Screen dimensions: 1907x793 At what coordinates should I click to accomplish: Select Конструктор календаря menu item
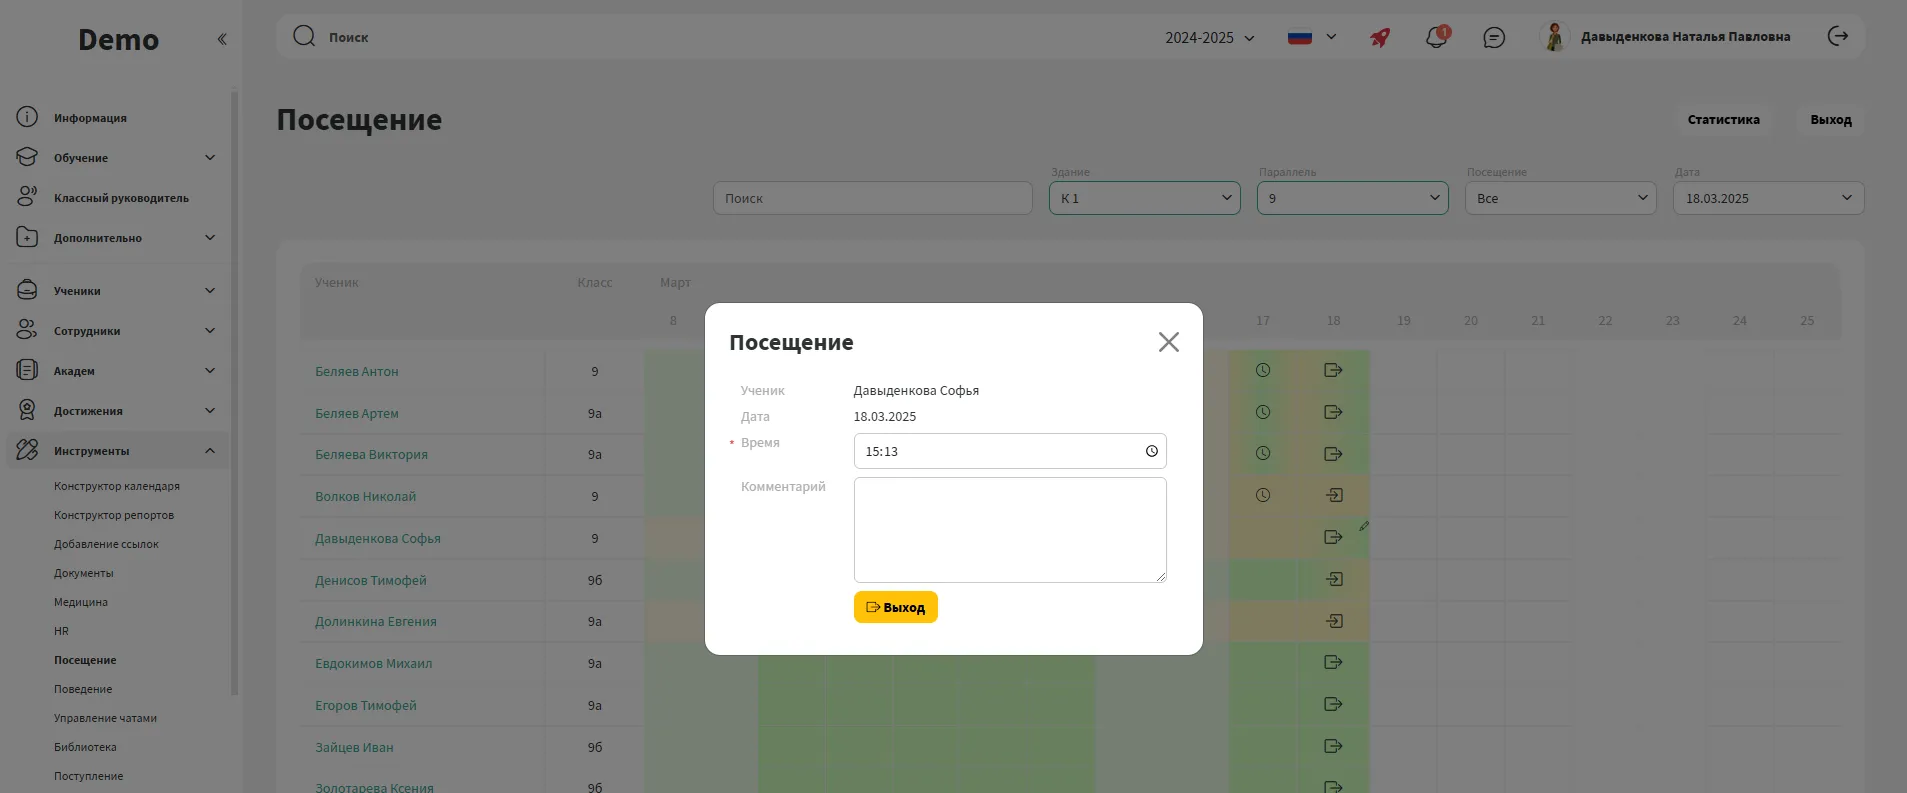point(117,486)
